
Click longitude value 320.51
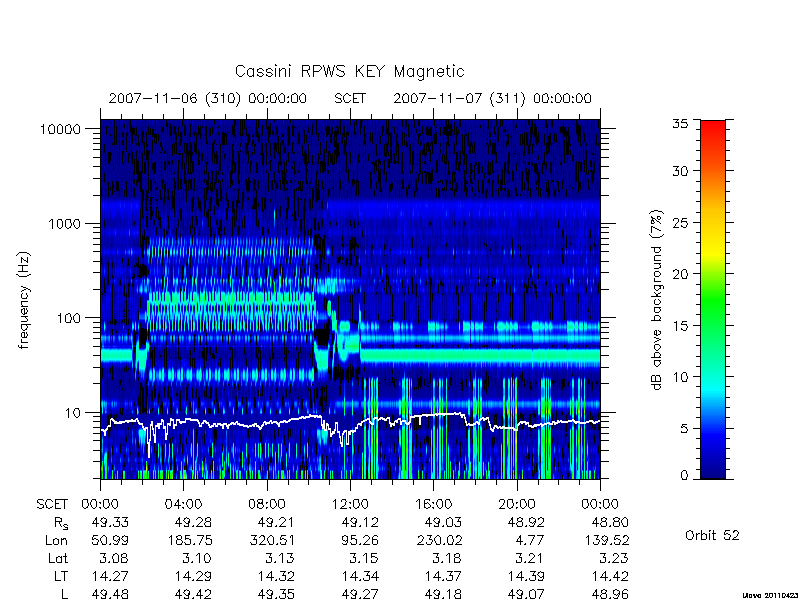272,540
